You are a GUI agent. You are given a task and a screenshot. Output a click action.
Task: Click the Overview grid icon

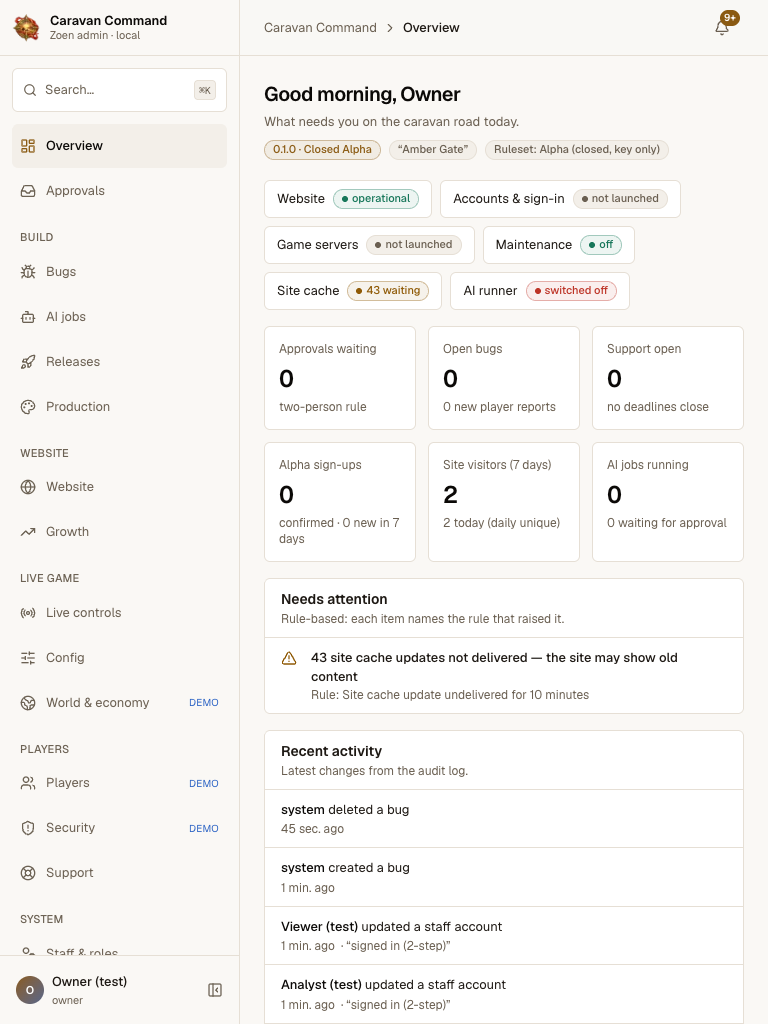point(28,146)
